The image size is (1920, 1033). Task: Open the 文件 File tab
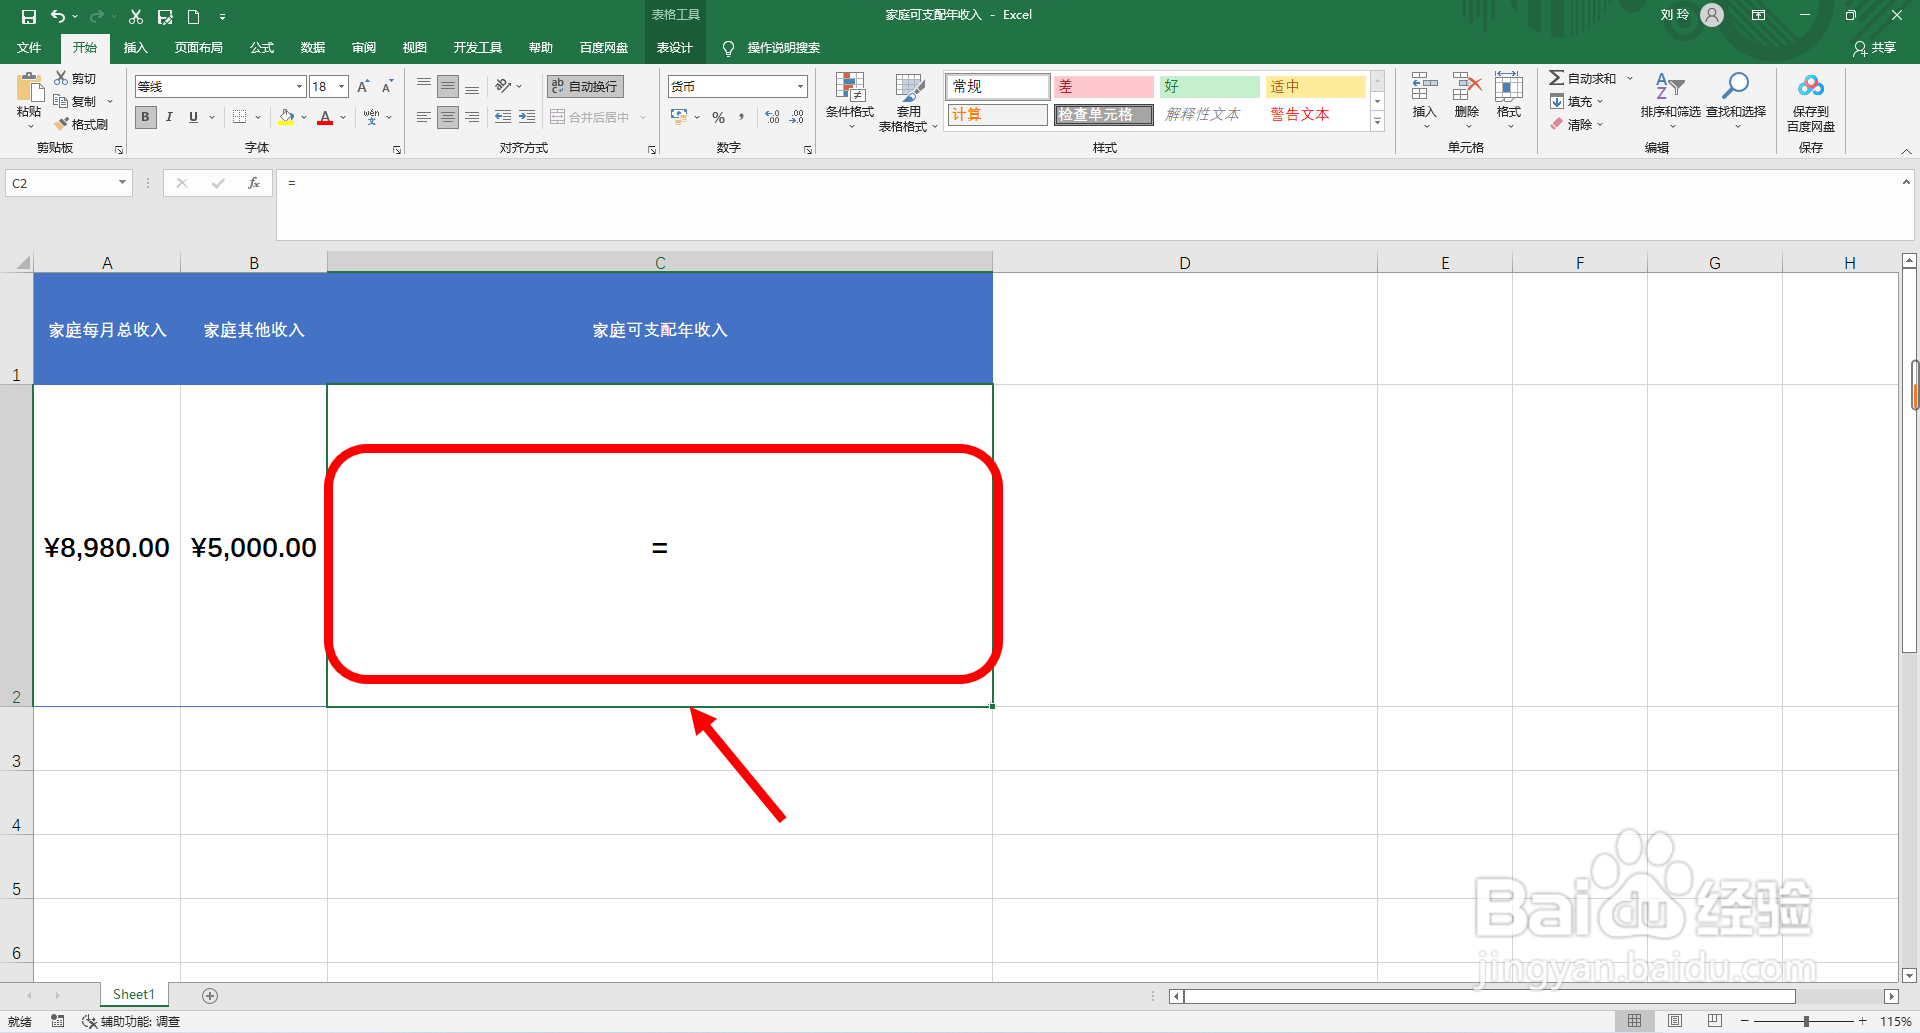click(29, 48)
